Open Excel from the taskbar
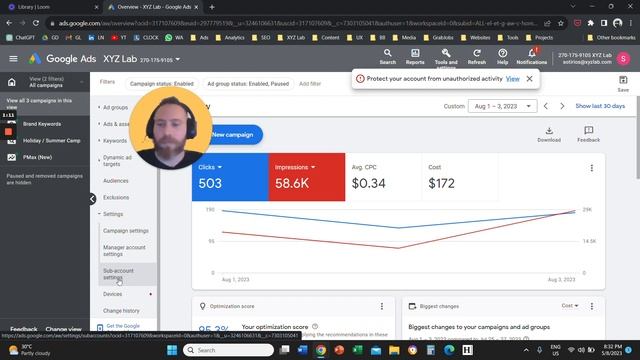The width and height of the screenshot is (640, 360). (357, 350)
